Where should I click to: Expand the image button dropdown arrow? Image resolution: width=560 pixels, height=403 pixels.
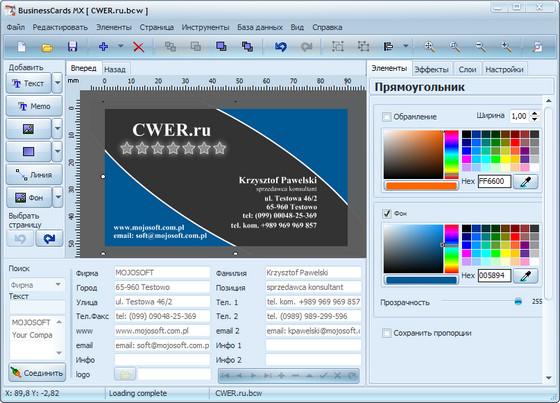58,129
